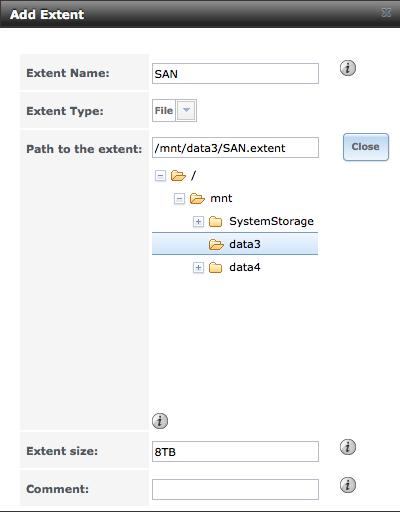
Task: Select the data3 tree item
Action: pos(235,244)
